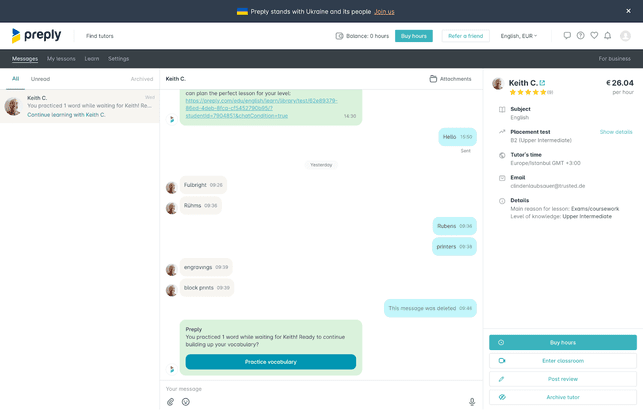This screenshot has height=411, width=643.
Task: Open the notifications bell
Action: (x=607, y=36)
